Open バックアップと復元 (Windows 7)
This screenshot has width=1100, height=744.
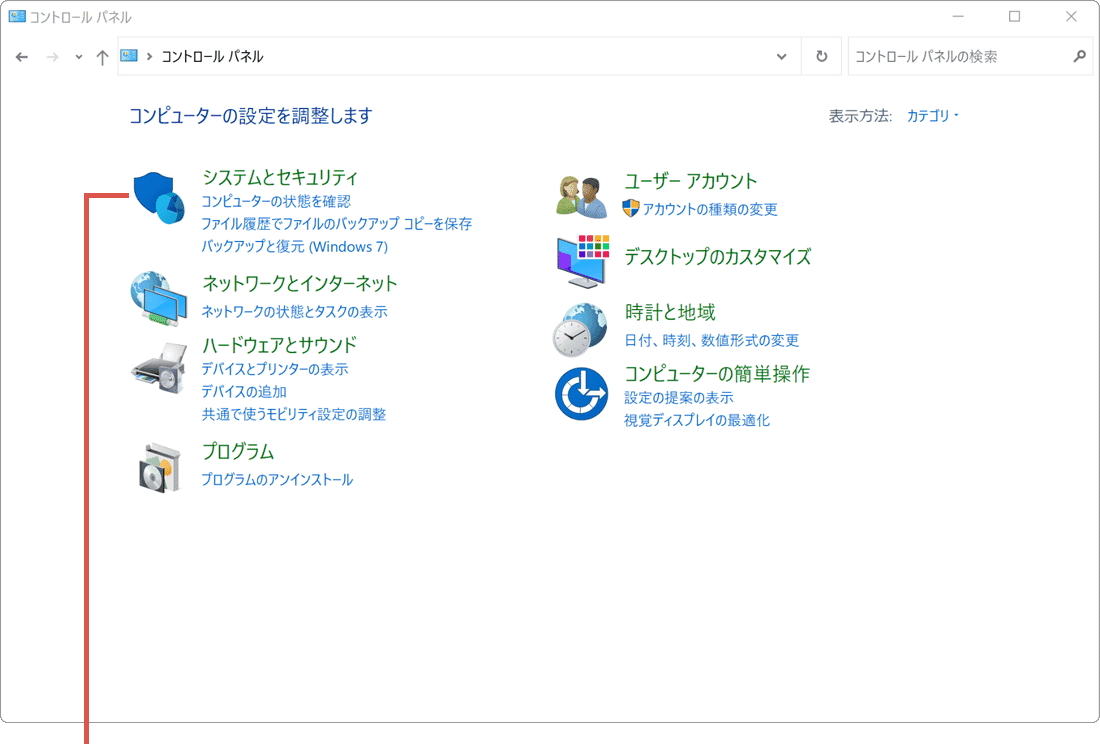point(293,246)
